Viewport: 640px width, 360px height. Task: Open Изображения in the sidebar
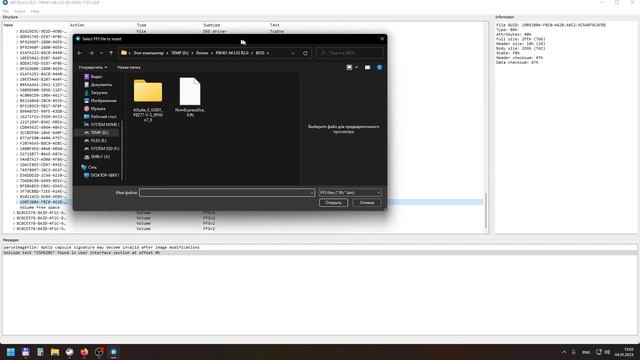pos(104,100)
